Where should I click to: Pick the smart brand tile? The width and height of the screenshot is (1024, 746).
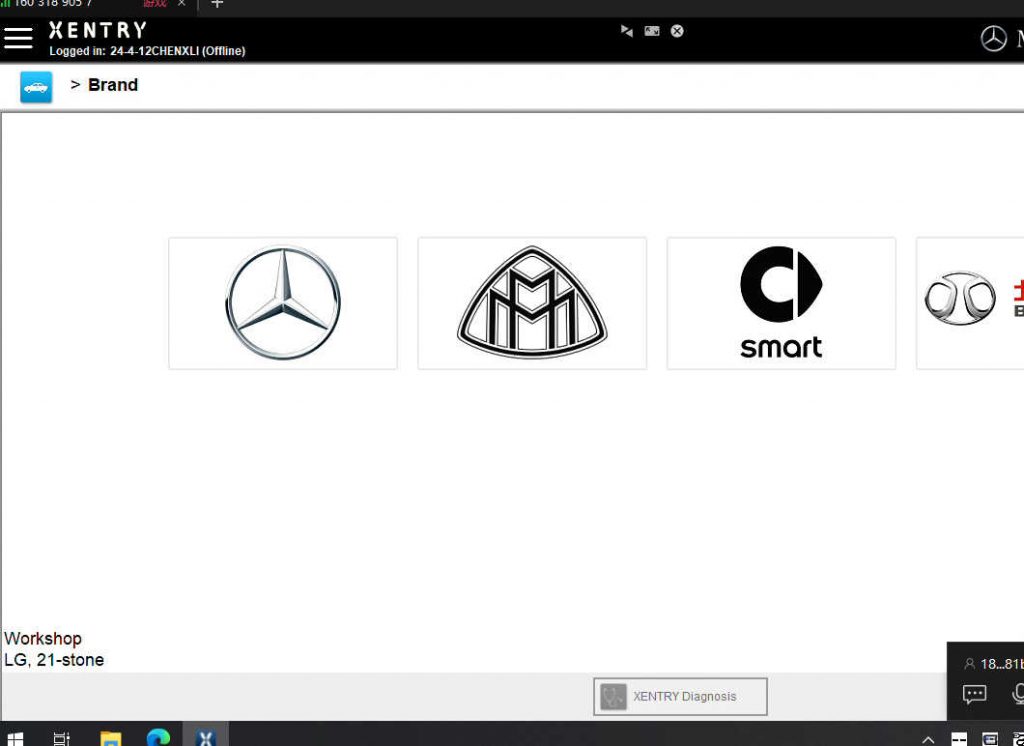[x=781, y=303]
